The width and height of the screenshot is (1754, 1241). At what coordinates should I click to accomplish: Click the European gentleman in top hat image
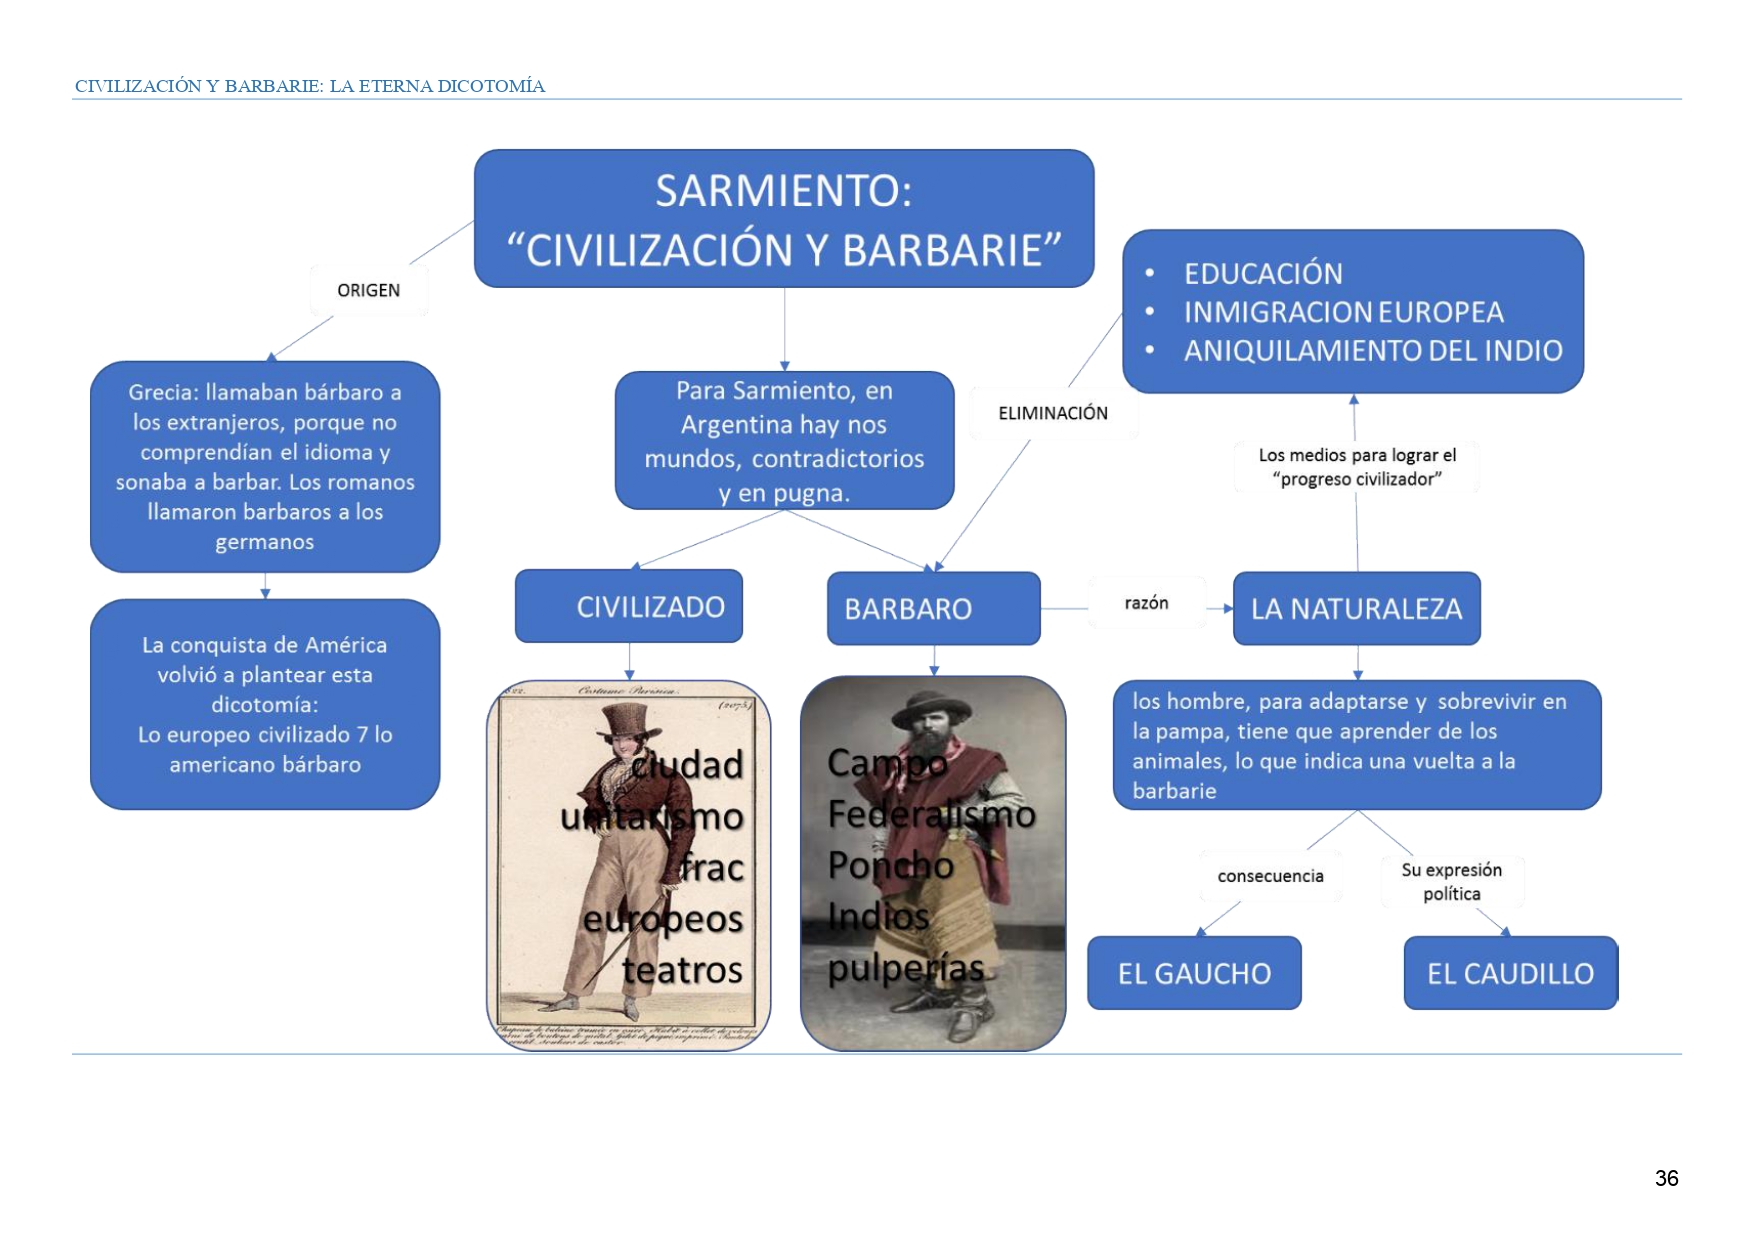point(628,865)
